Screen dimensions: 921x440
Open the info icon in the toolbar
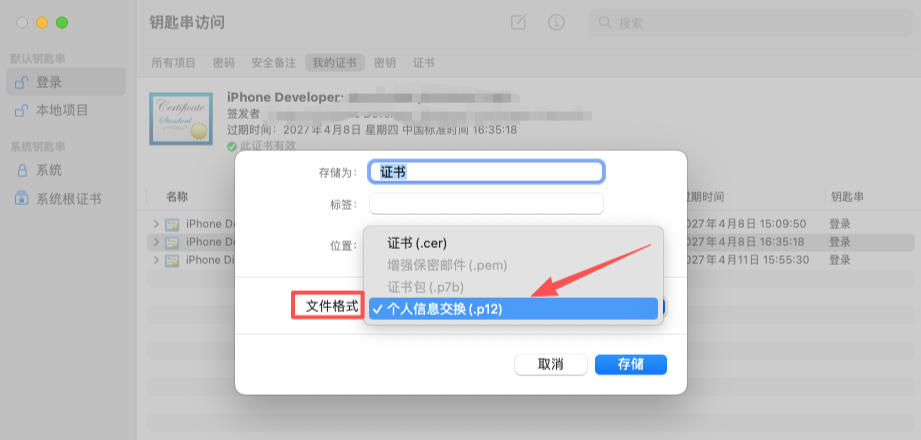[x=556, y=22]
